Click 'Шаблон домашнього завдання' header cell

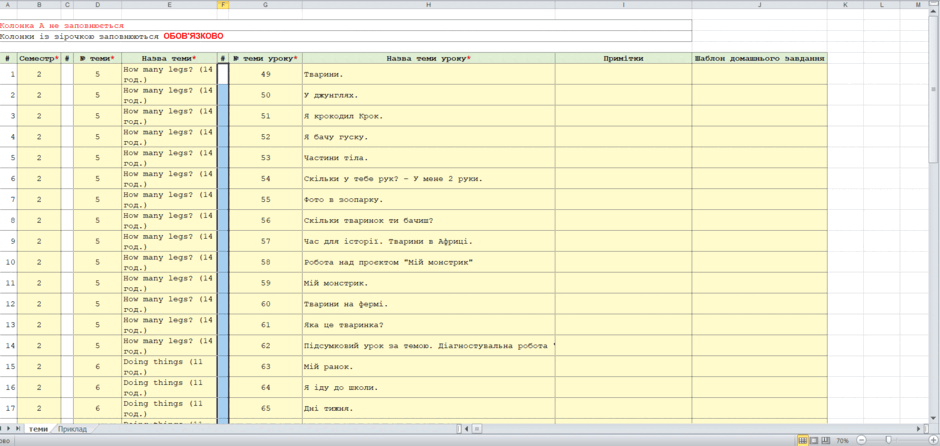760,58
